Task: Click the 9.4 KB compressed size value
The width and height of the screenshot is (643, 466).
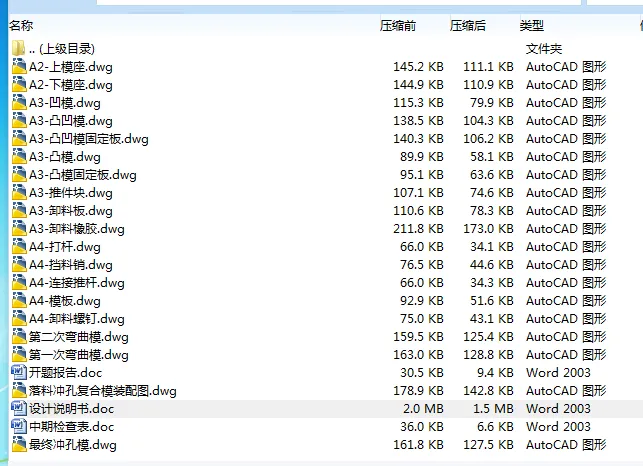Action: 495,373
